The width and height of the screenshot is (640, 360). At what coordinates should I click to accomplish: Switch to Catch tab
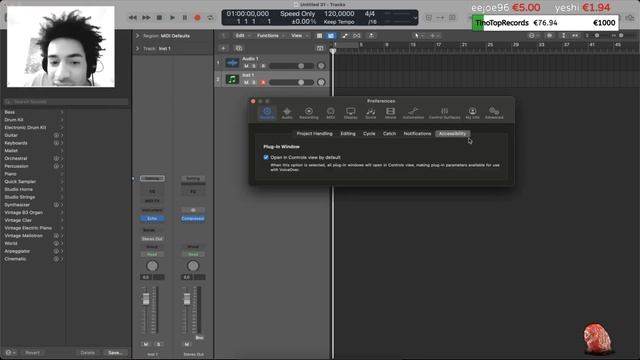(x=389, y=133)
